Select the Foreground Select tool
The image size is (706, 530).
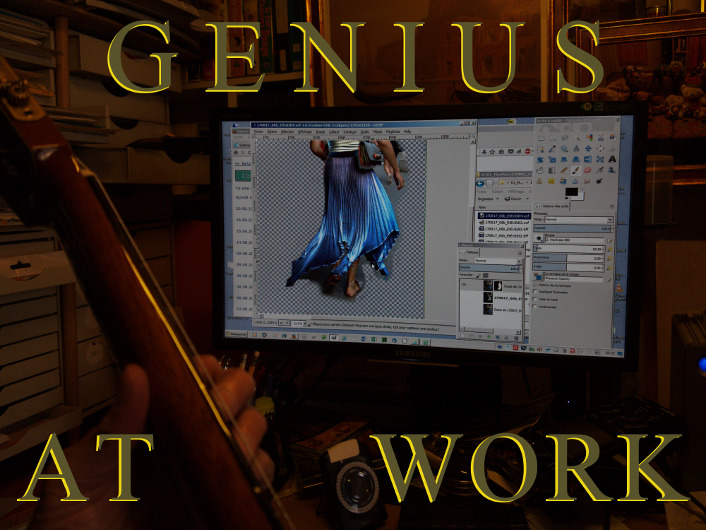[612, 137]
